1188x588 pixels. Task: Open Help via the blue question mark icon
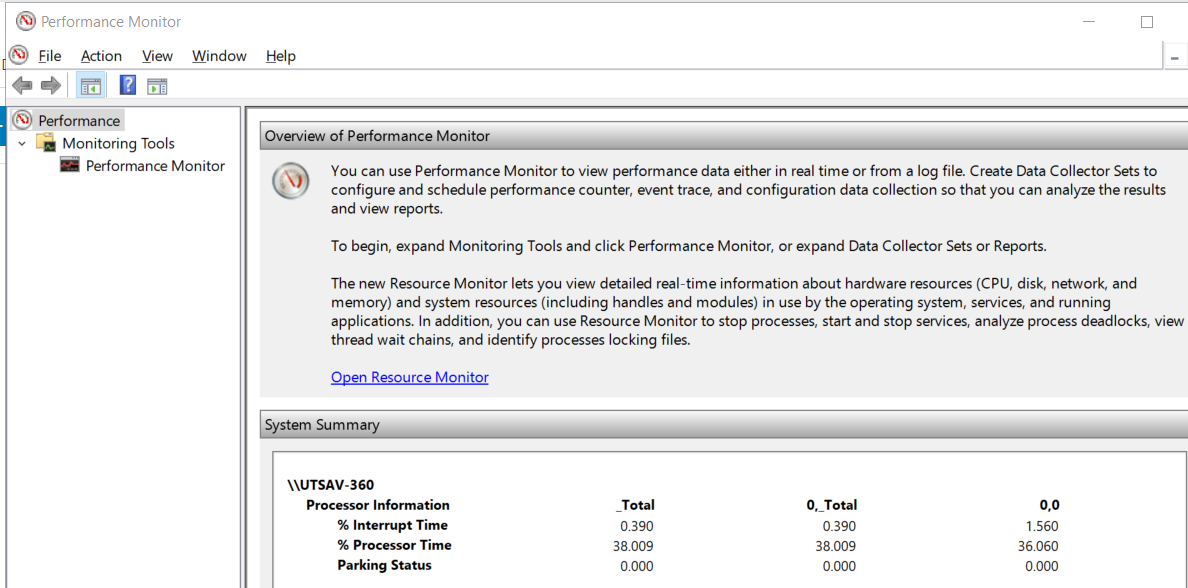coord(128,86)
